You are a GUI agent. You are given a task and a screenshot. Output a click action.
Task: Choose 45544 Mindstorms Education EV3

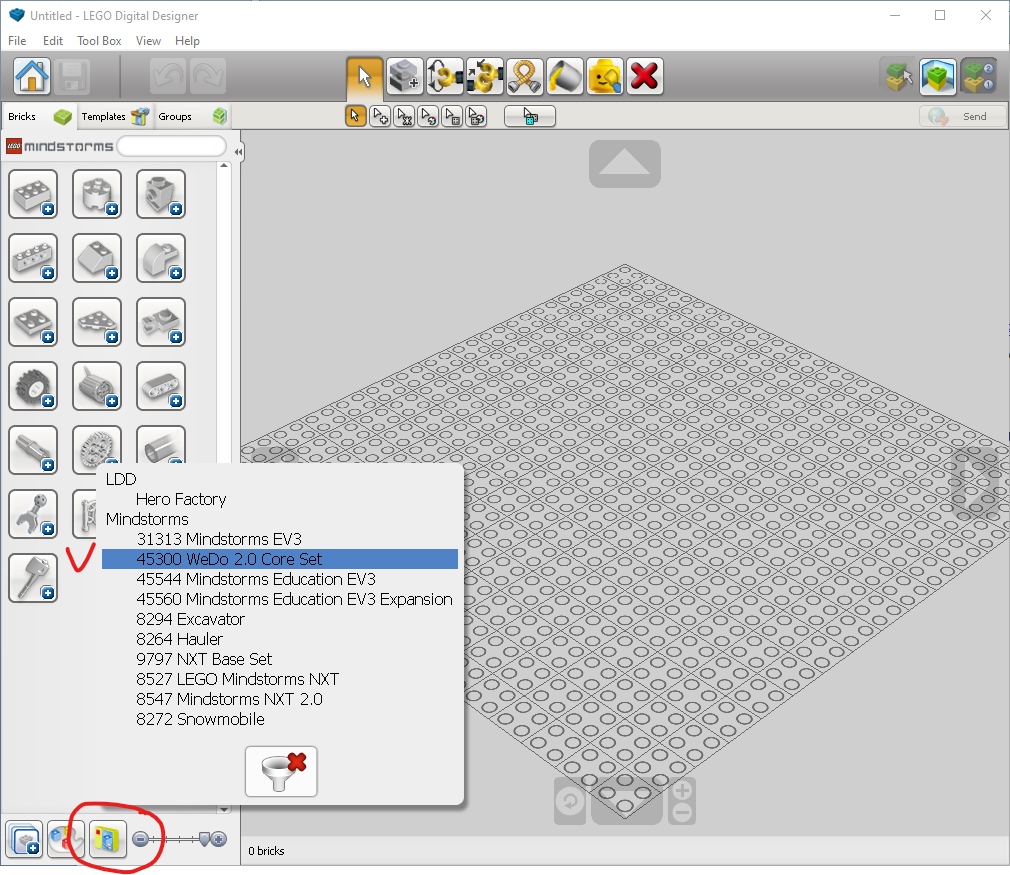point(256,579)
